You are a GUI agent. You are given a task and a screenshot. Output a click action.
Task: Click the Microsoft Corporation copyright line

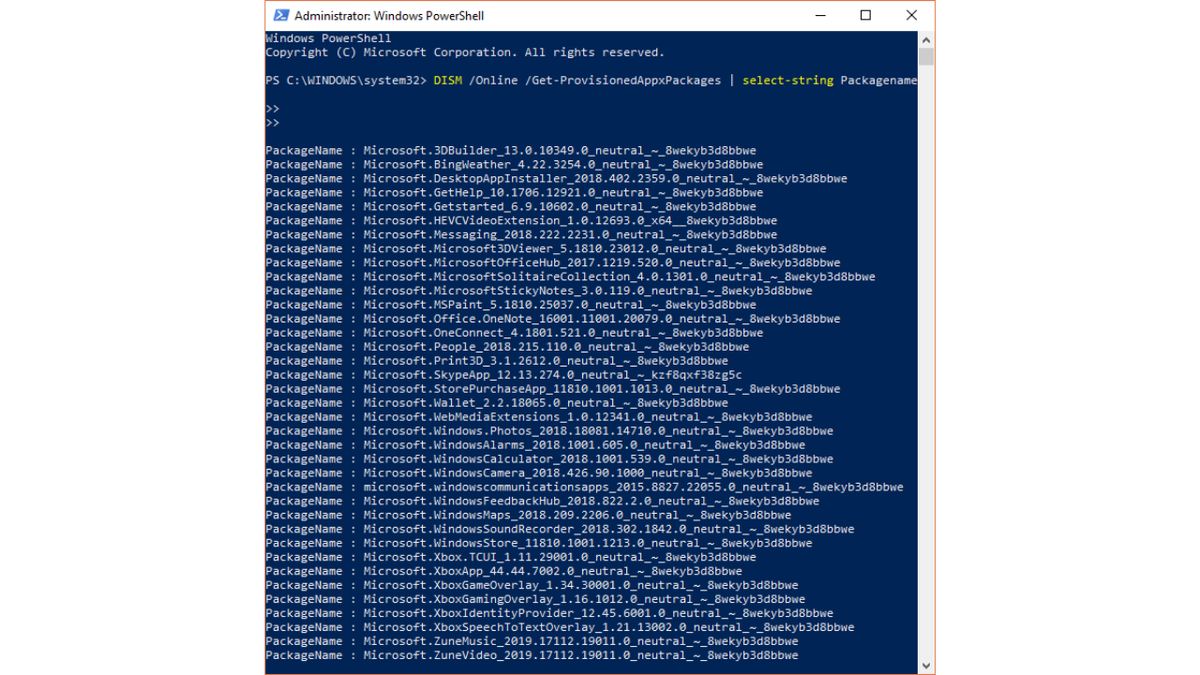coord(465,52)
